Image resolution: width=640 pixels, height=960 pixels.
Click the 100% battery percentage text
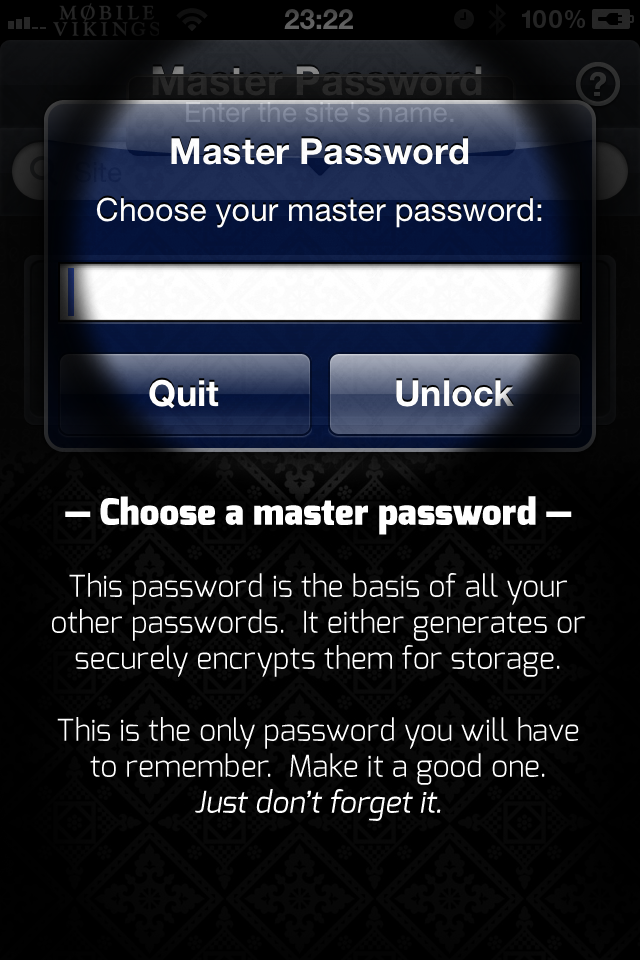click(552, 20)
